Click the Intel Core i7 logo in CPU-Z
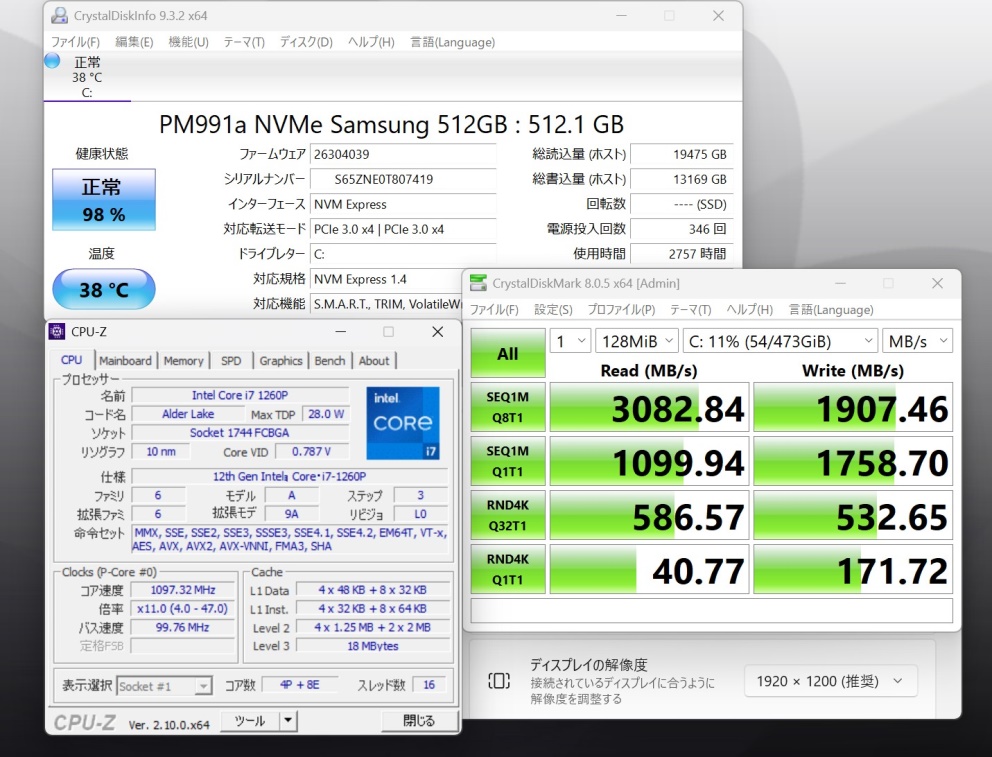Viewport: 992px width, 757px height. [x=403, y=423]
